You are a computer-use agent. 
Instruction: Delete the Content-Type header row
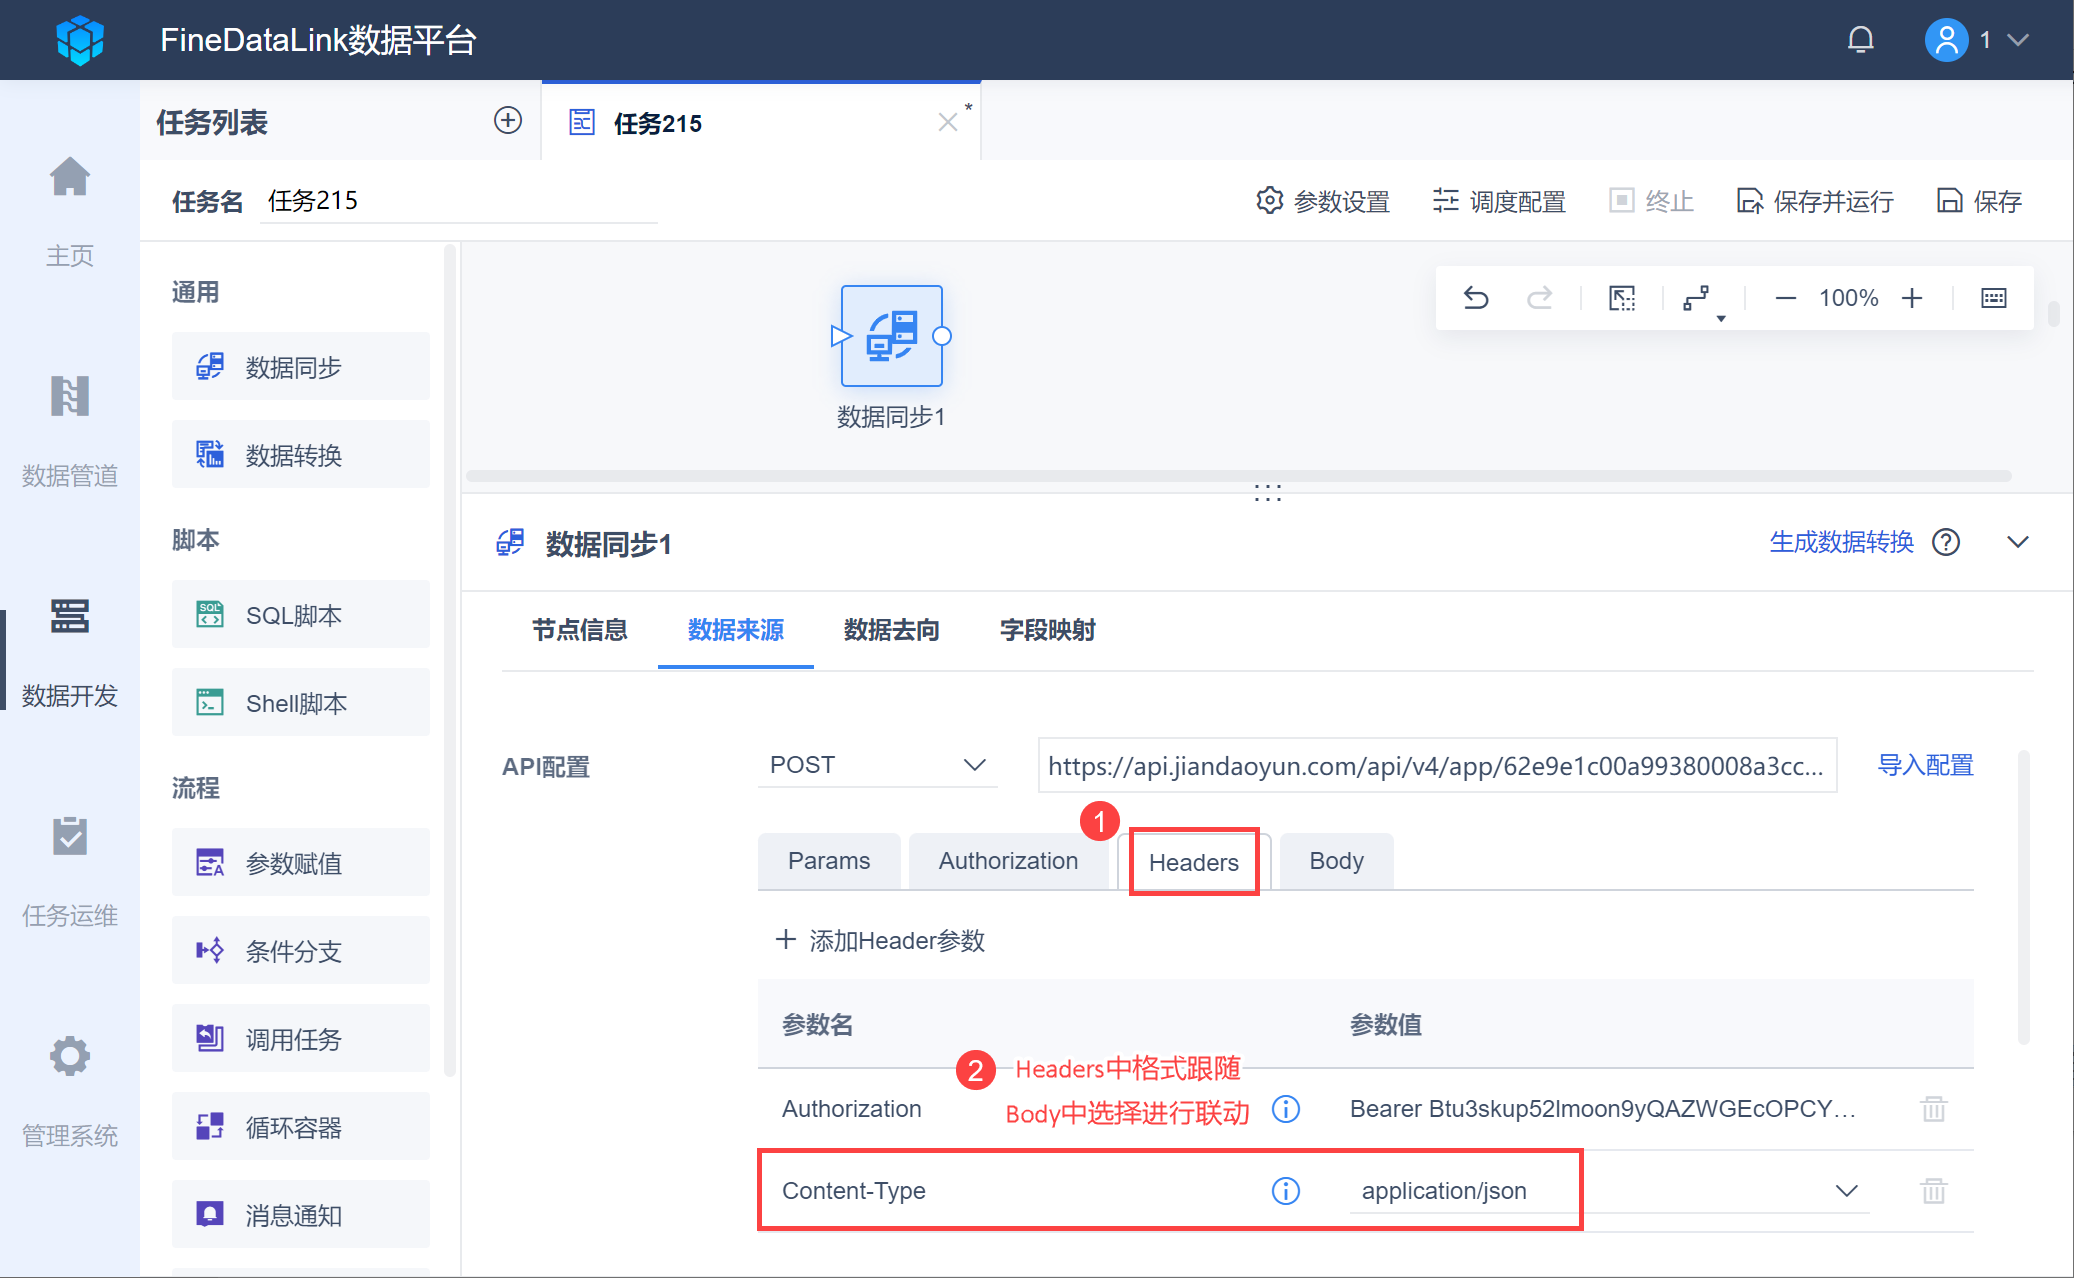pyautogui.click(x=1933, y=1191)
